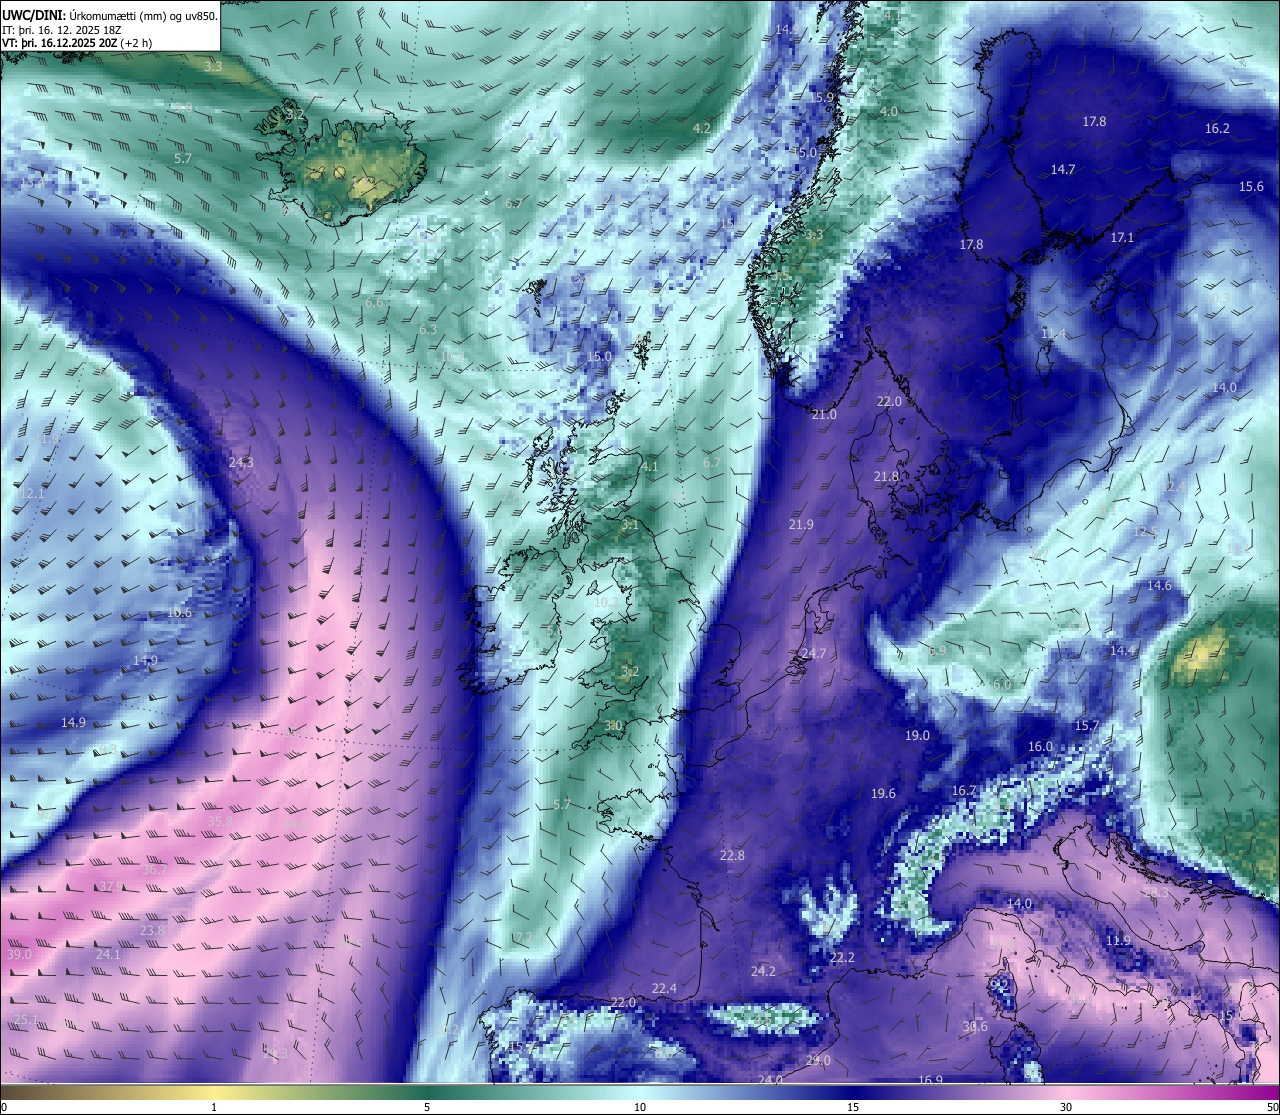Click the 11.4 value over the Baltic
This screenshot has width=1280, height=1115.
1054,333
